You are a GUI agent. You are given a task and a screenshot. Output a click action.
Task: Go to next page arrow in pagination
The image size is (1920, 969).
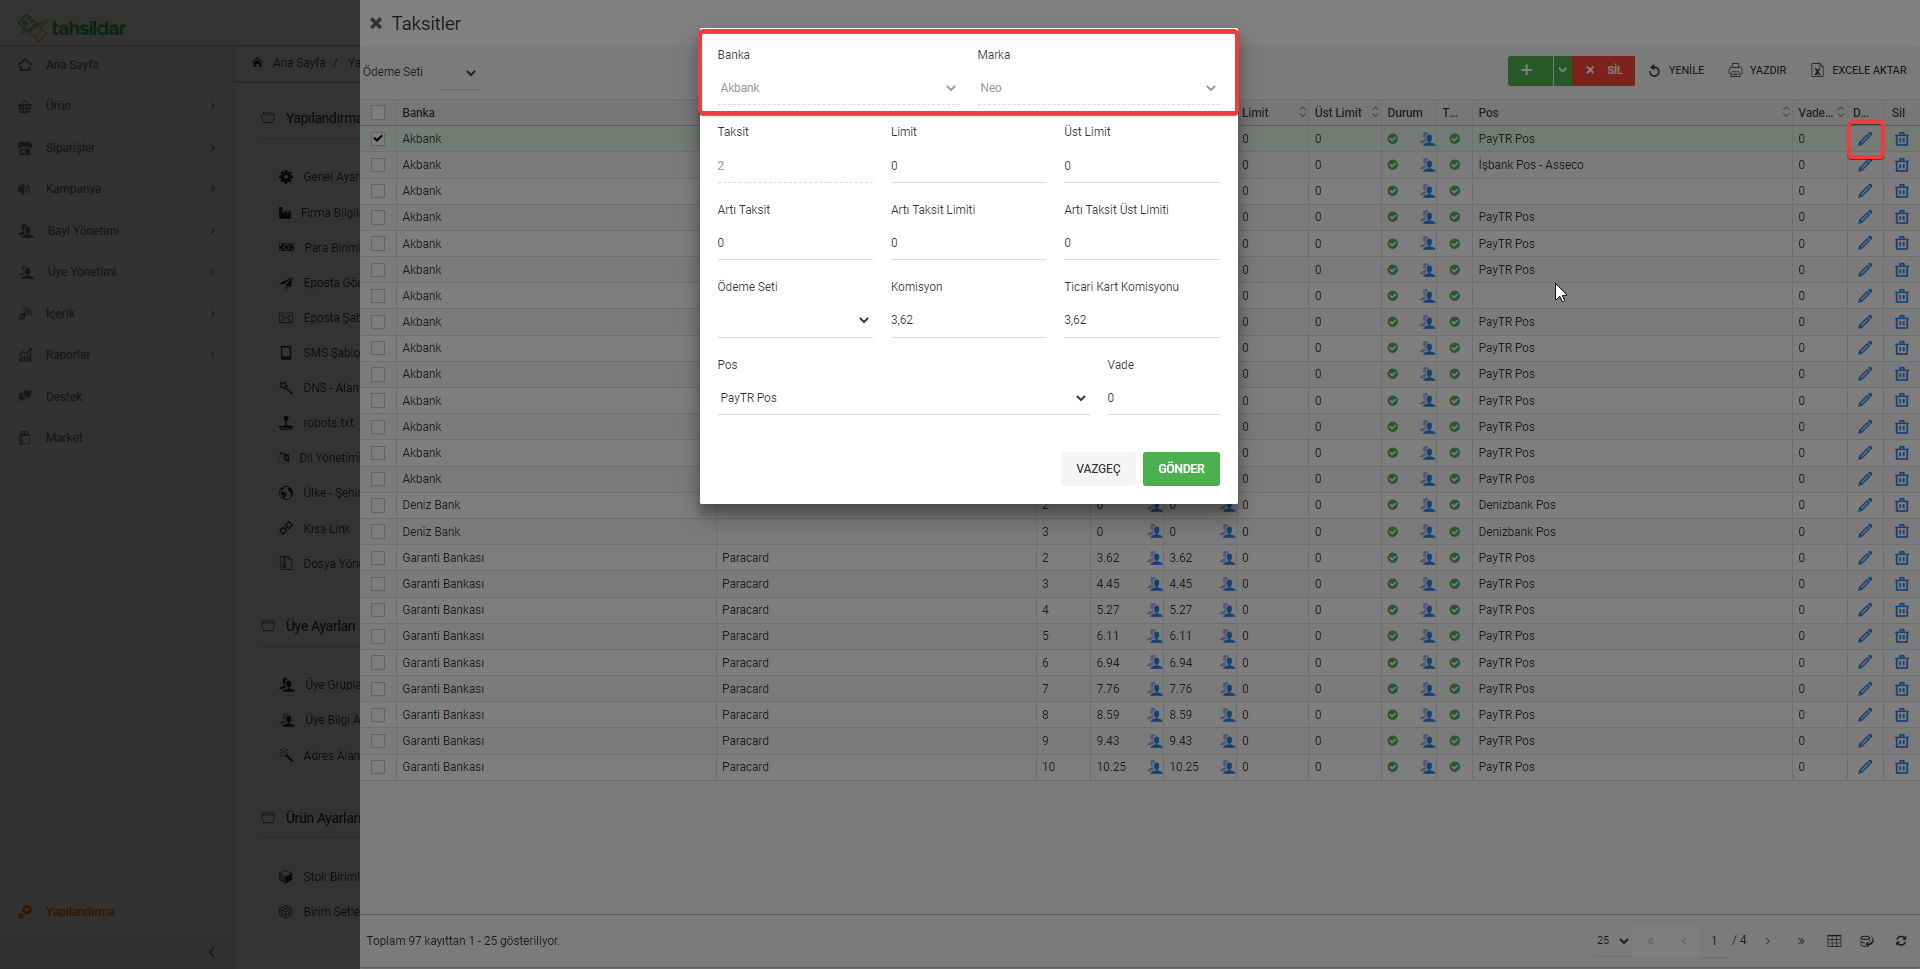click(1768, 941)
